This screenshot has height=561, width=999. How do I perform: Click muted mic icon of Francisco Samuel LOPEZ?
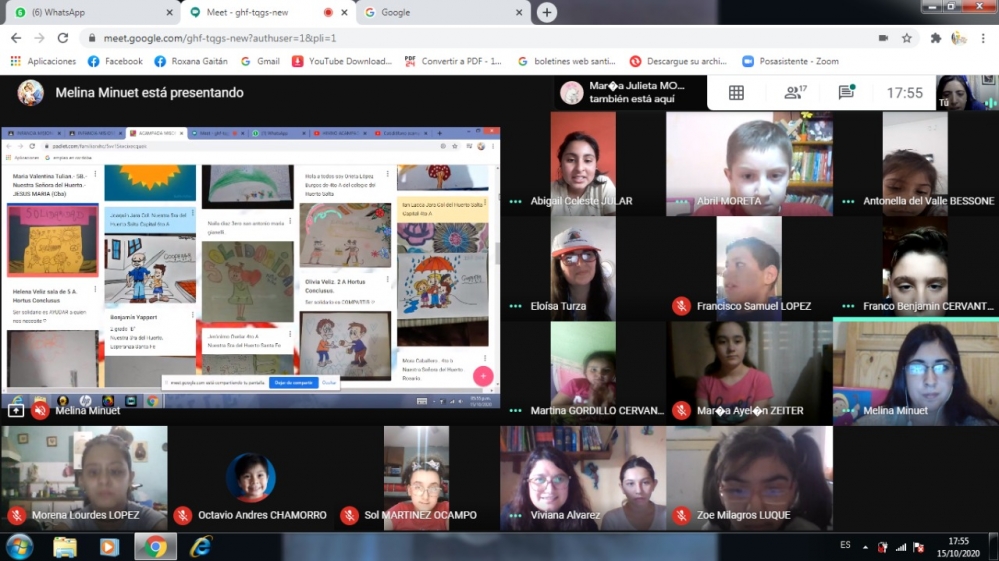pos(681,306)
